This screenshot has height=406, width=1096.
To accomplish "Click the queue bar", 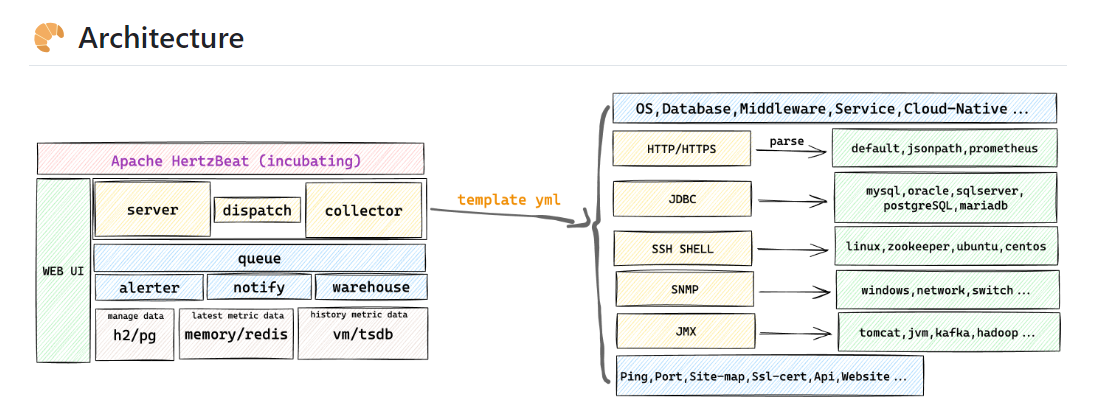I will tap(259, 258).
